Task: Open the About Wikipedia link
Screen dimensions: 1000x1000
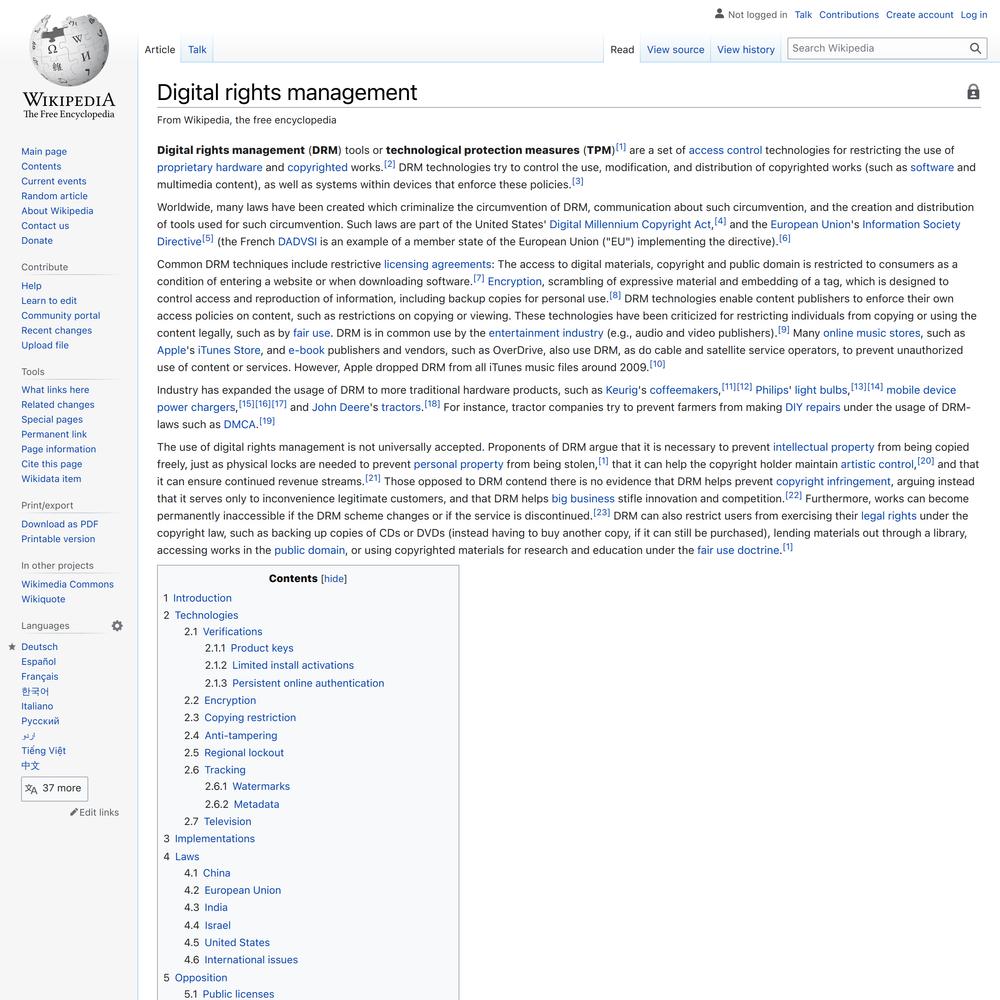Action: tap(57, 211)
